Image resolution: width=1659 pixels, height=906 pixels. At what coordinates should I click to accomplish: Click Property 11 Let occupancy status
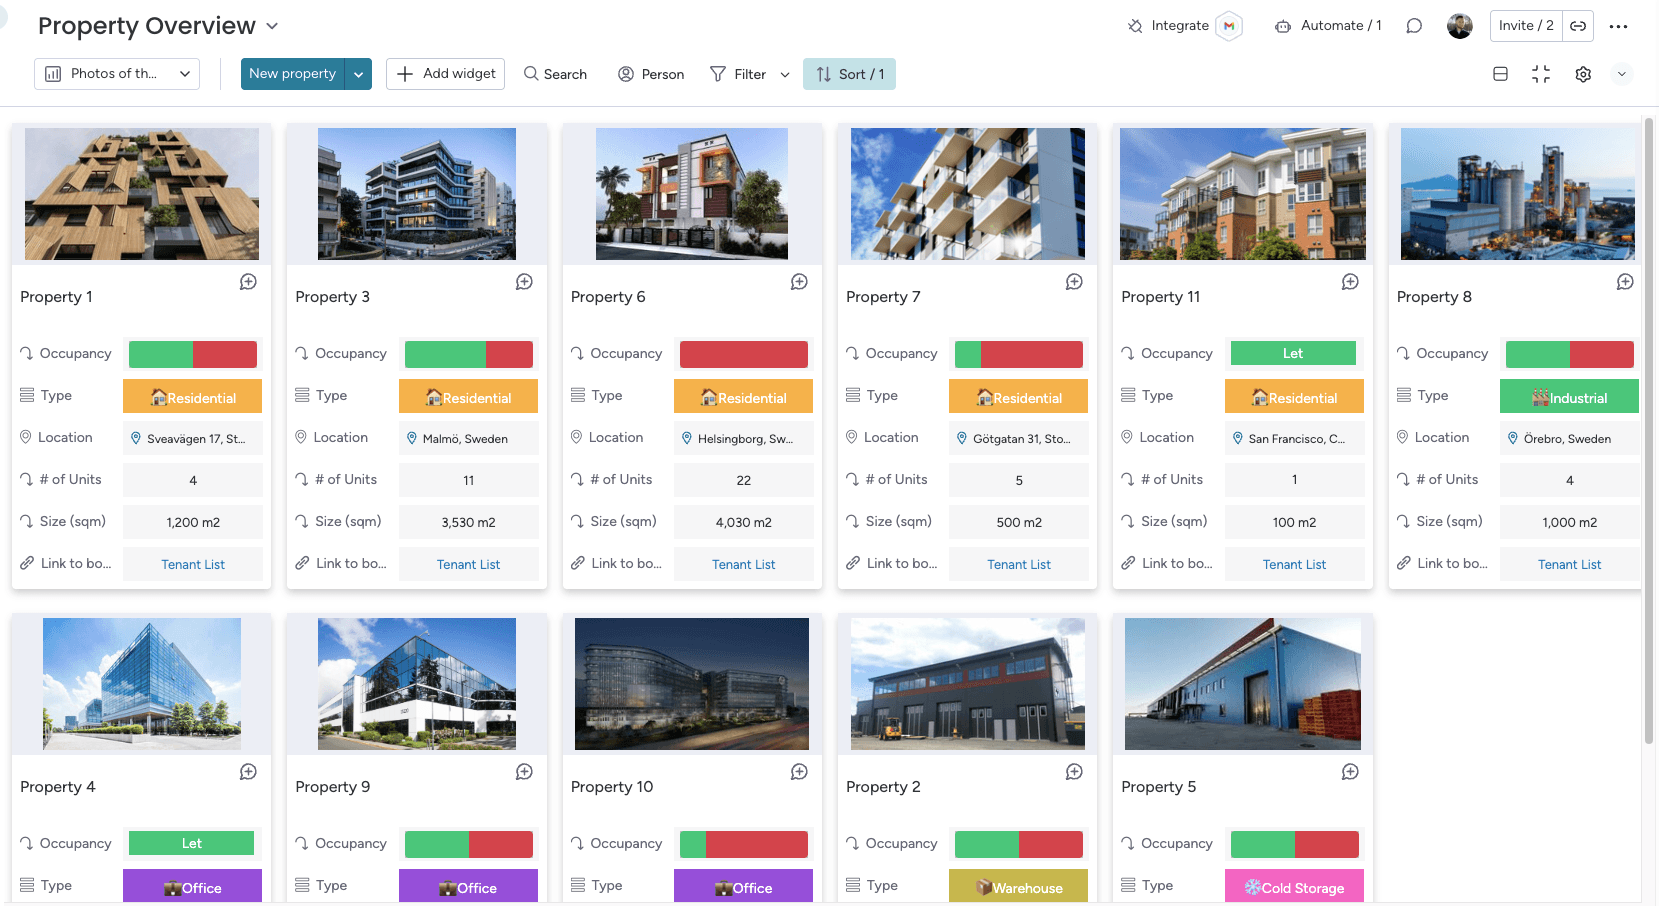pos(1293,354)
